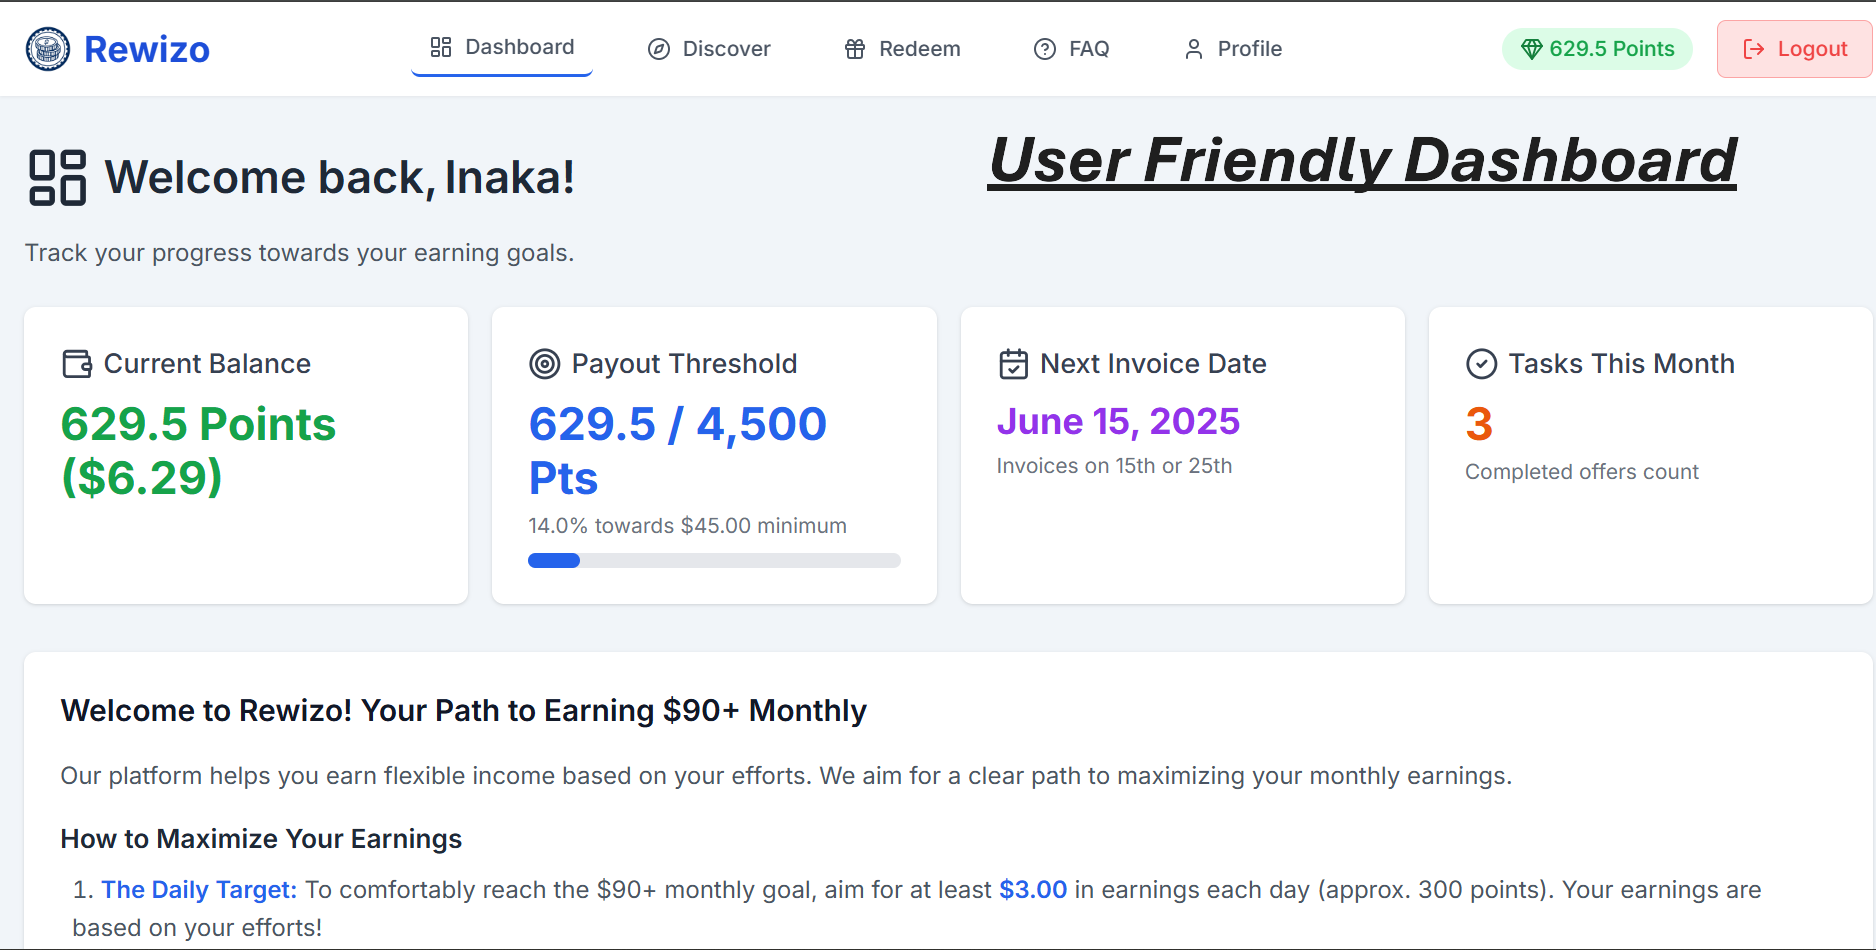Click the calendar icon beside Next Invoice Date
Image resolution: width=1876 pixels, height=950 pixels.
pyautogui.click(x=1013, y=364)
